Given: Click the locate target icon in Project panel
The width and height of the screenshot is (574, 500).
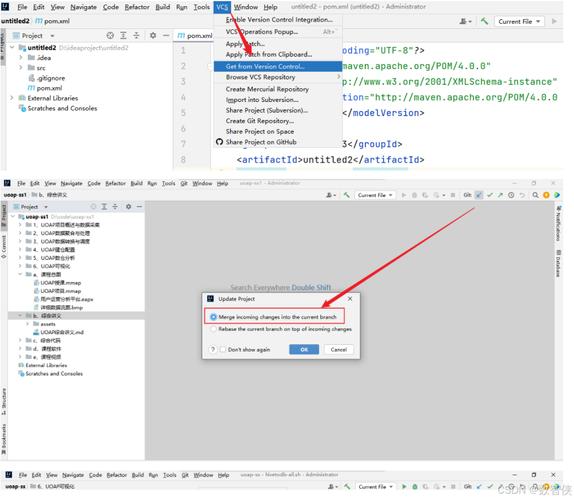Looking at the screenshot, I should 110,36.
